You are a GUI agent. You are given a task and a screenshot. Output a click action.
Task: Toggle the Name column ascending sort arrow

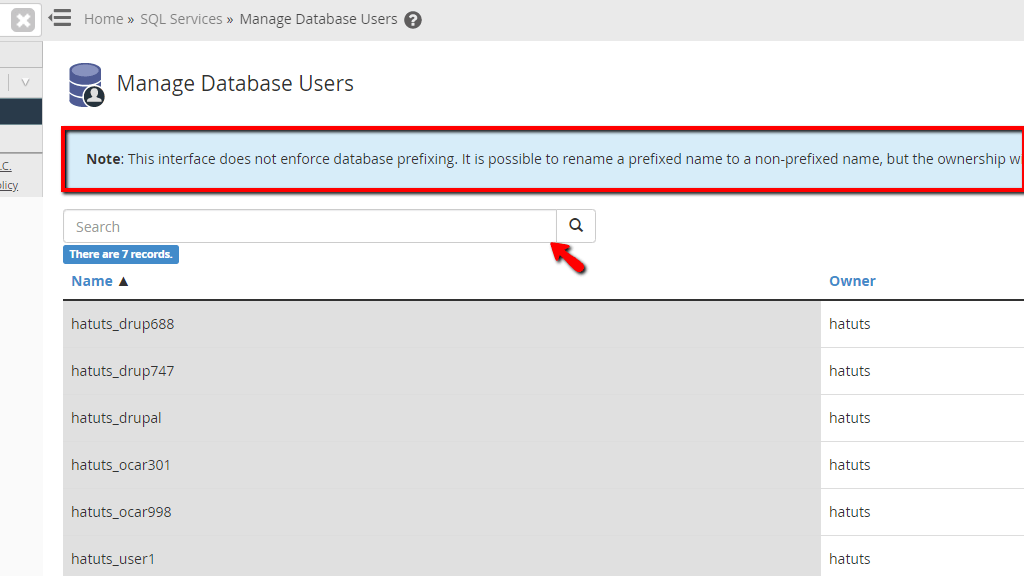(x=123, y=281)
